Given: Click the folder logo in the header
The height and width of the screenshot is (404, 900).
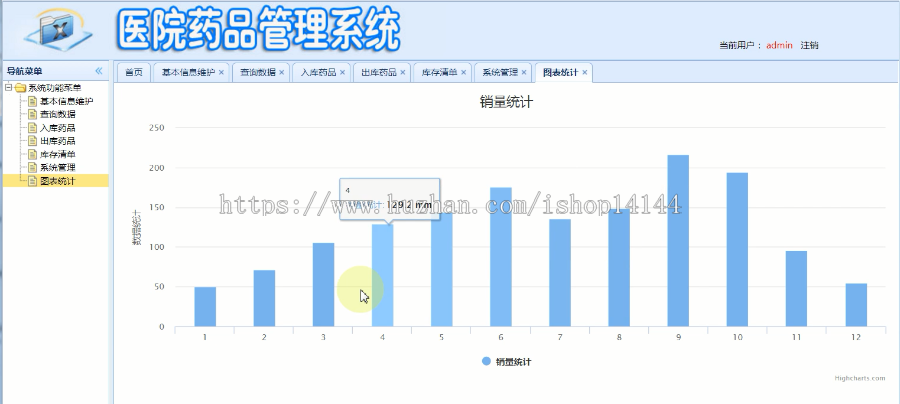Looking at the screenshot, I should coord(57,29).
